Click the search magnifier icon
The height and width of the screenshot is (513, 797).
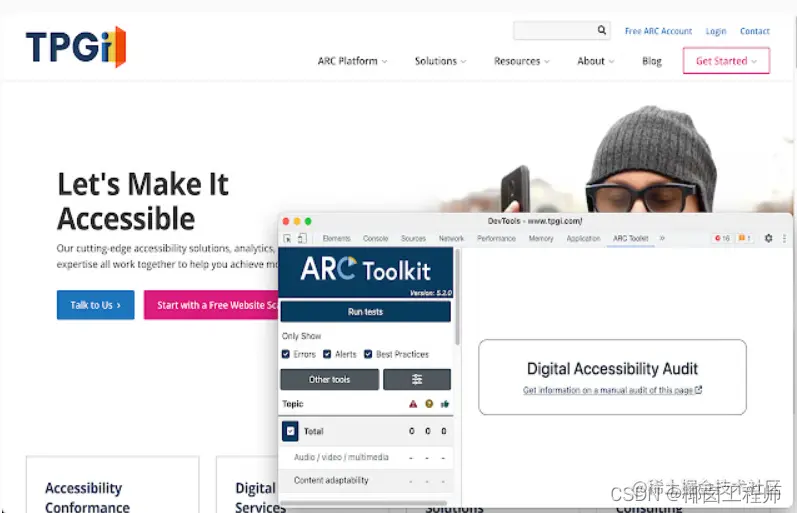click(x=601, y=30)
